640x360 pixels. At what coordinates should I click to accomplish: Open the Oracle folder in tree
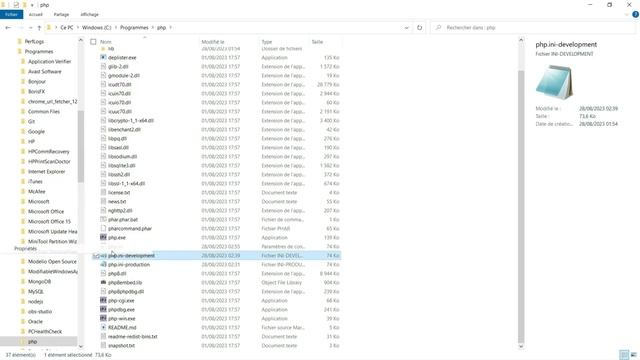(x=35, y=322)
